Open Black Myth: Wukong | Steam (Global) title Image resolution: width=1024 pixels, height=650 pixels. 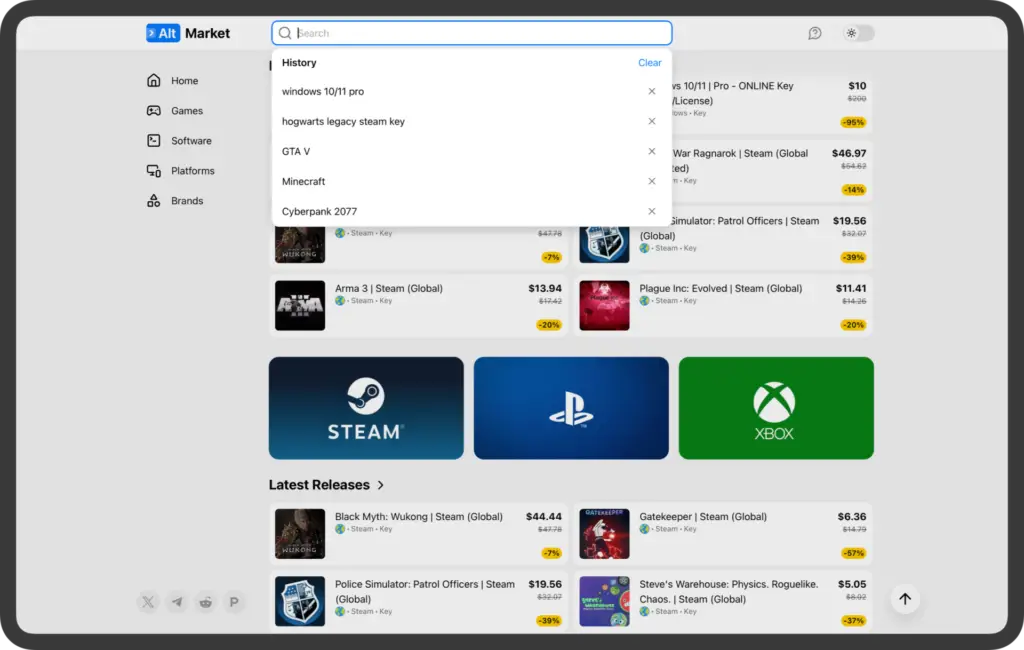[x=419, y=517]
